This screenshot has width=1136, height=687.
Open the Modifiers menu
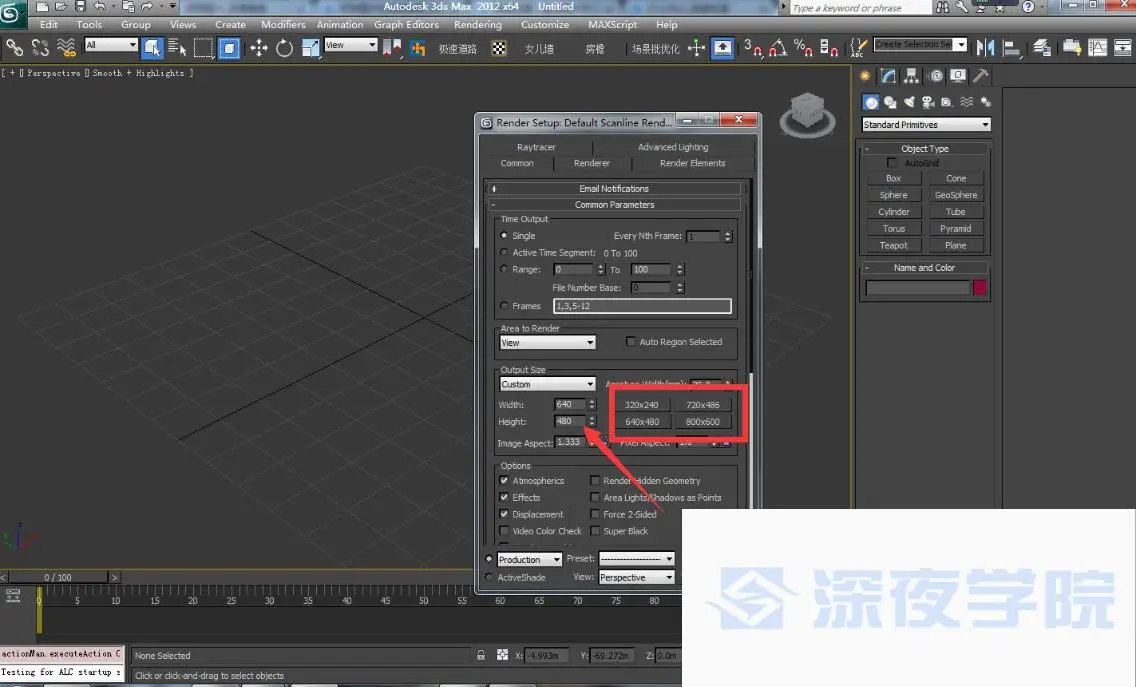[283, 25]
